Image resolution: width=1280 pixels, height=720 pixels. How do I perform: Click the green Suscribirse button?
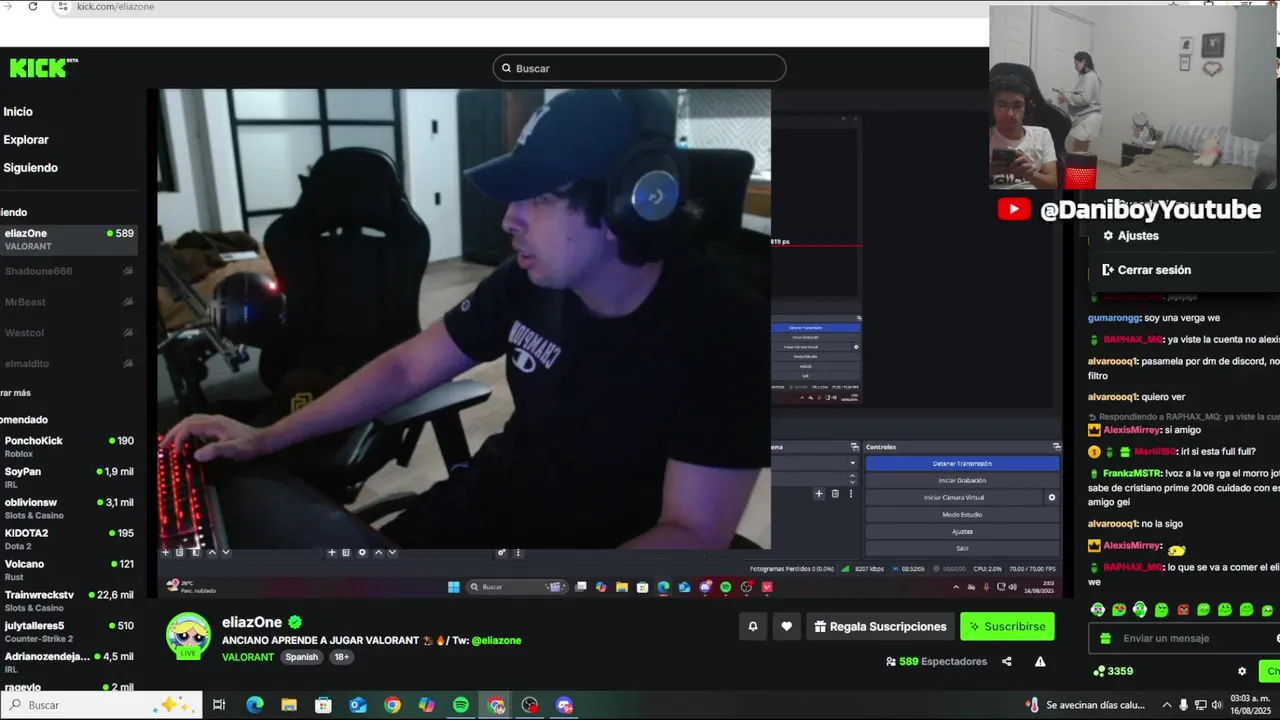(1007, 627)
